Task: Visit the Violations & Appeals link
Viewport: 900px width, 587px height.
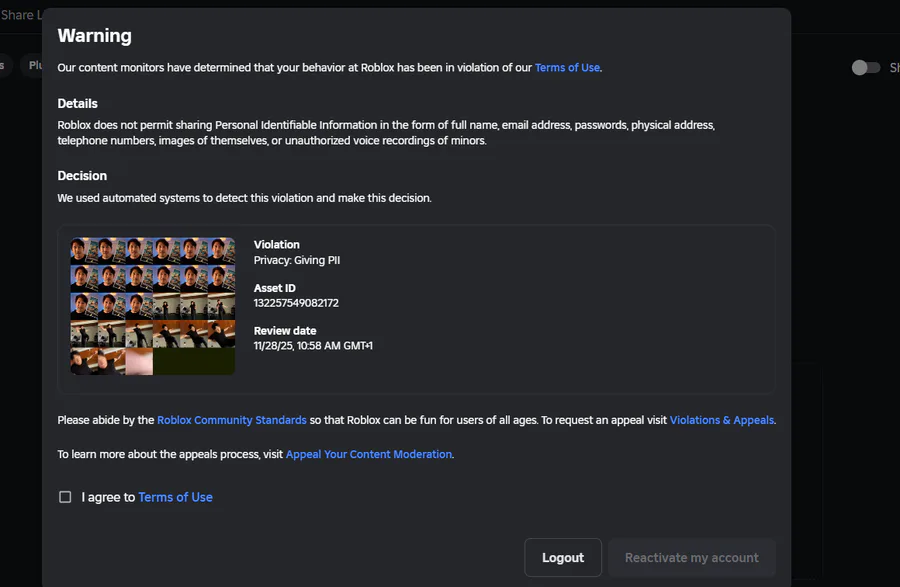Action: 721,421
